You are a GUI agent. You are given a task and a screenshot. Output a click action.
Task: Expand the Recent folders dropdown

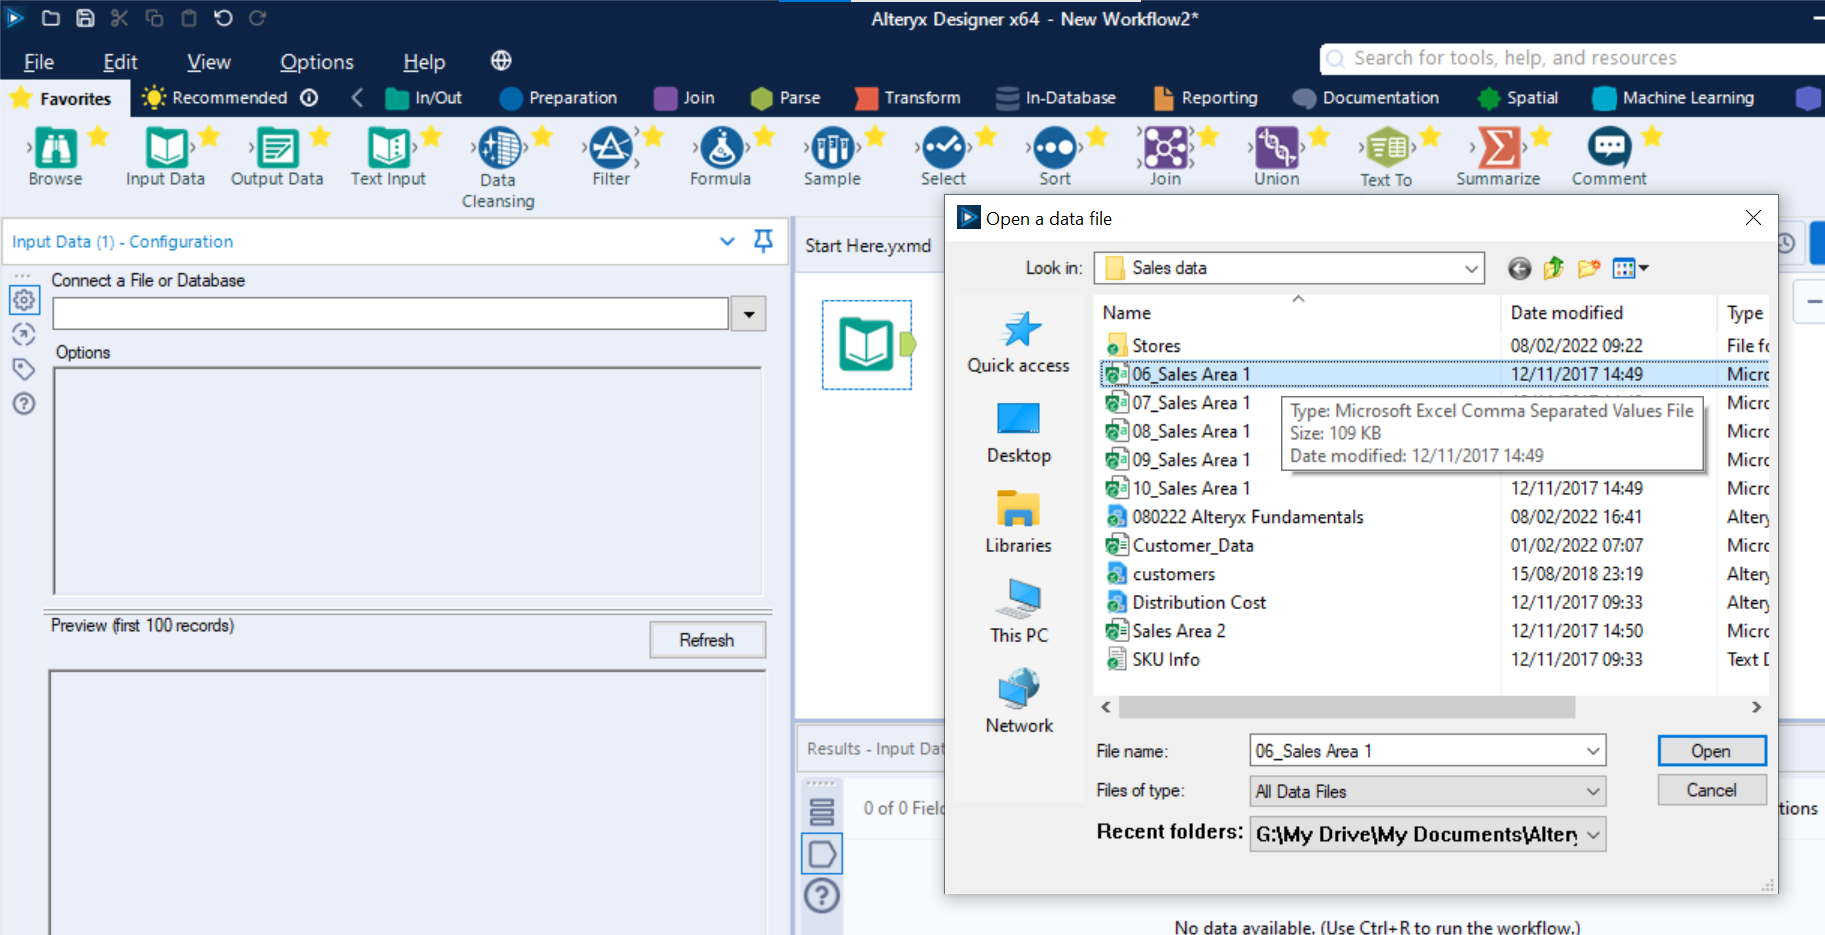click(x=1592, y=834)
